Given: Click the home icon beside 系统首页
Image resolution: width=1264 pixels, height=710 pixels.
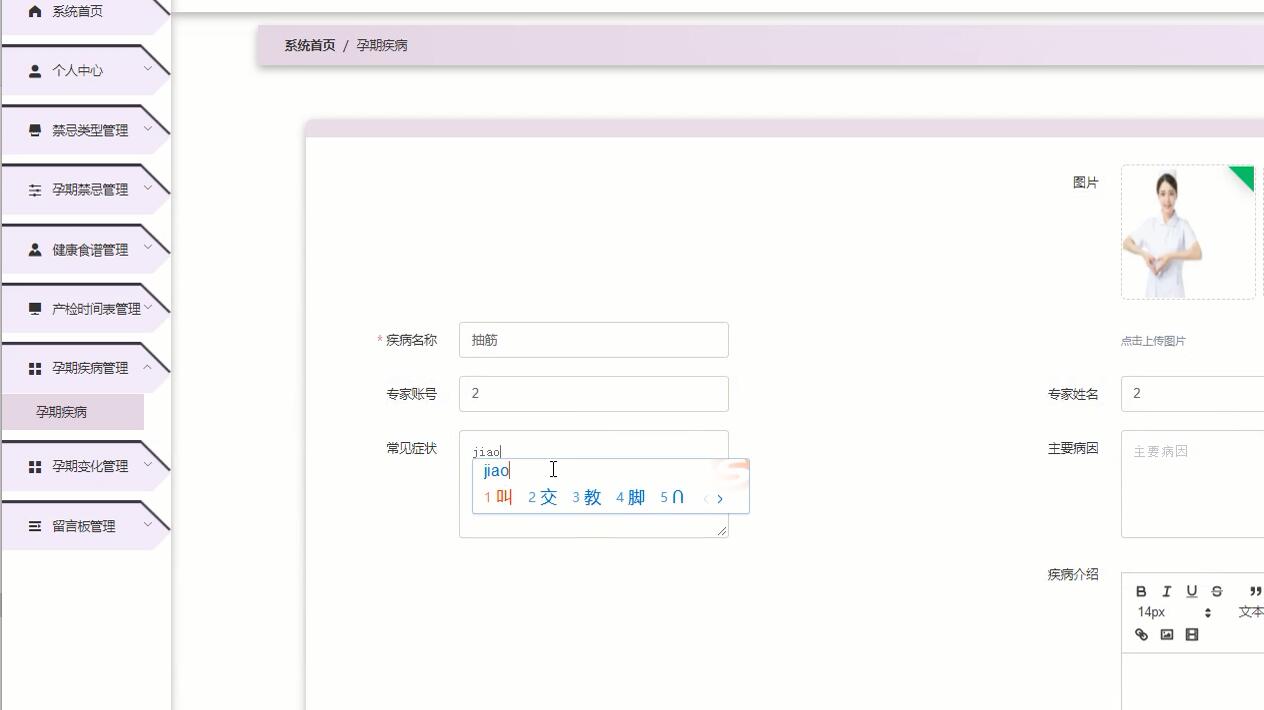Looking at the screenshot, I should point(35,11).
